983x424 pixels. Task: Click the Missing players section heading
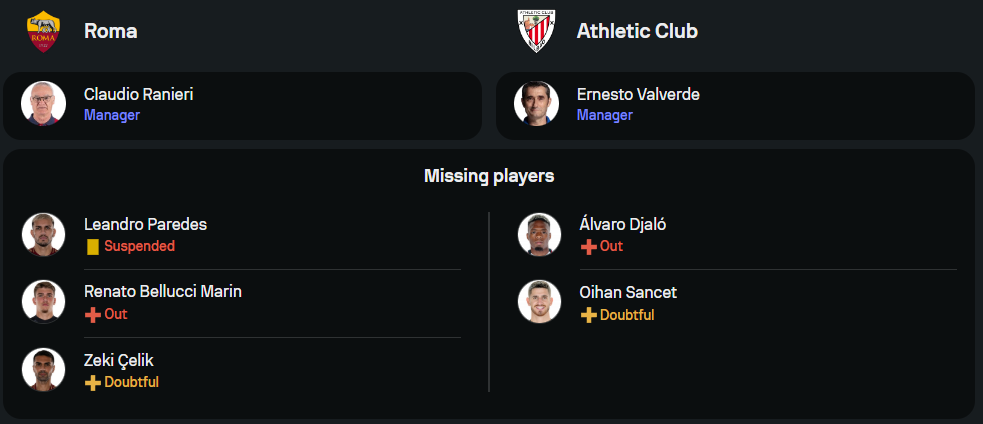[x=489, y=176]
